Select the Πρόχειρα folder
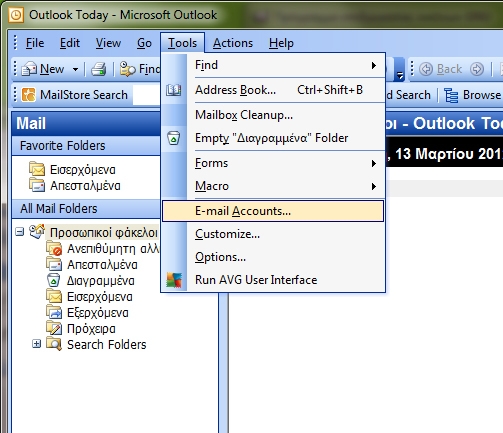The width and height of the screenshot is (503, 433). coord(91,329)
